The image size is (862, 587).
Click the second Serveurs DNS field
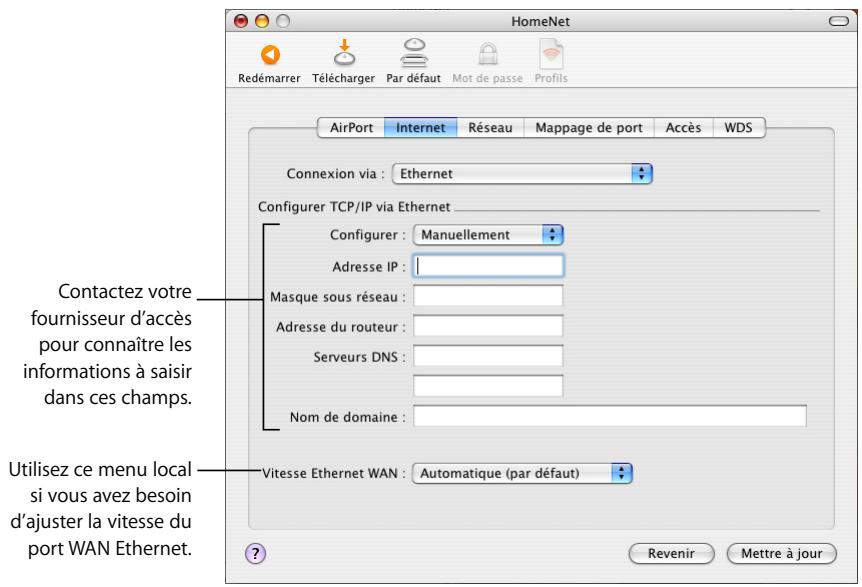[x=488, y=386]
